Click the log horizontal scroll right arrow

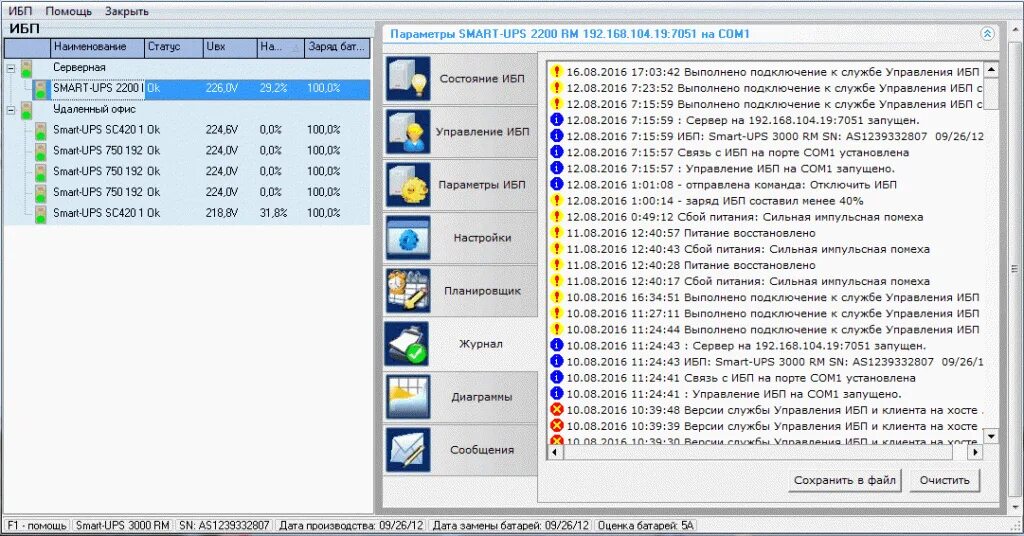[x=975, y=451]
